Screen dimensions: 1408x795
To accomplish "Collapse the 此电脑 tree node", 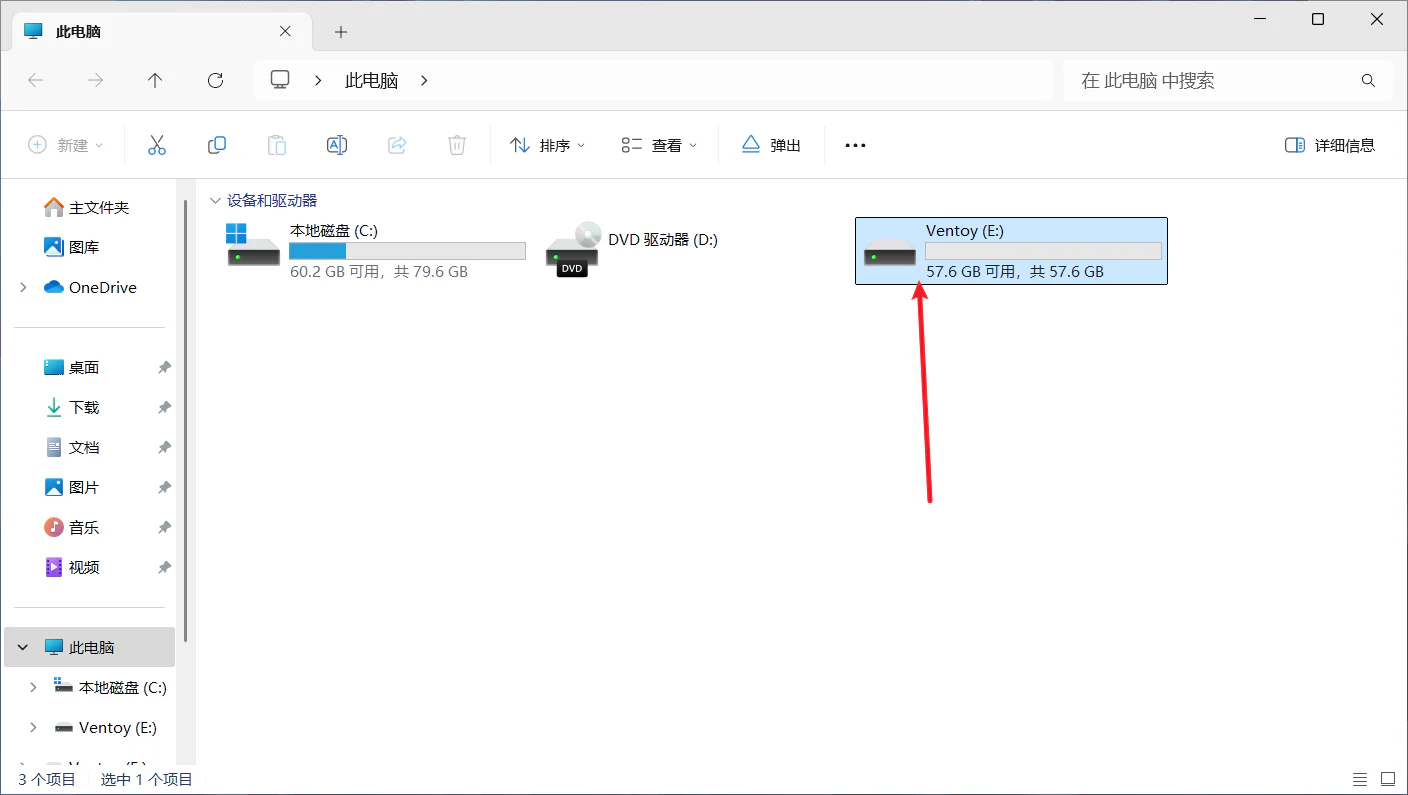I will pos(23,647).
